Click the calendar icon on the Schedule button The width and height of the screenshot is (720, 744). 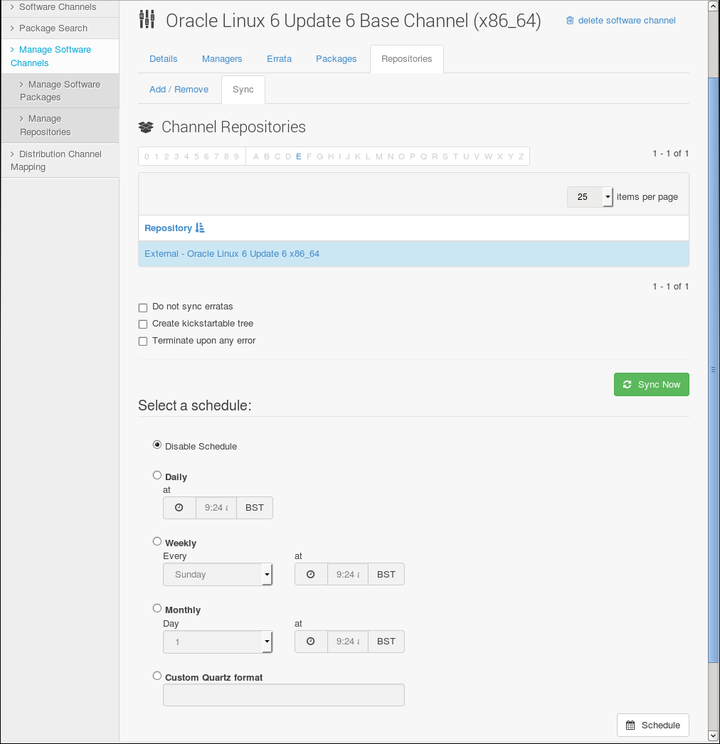point(630,725)
